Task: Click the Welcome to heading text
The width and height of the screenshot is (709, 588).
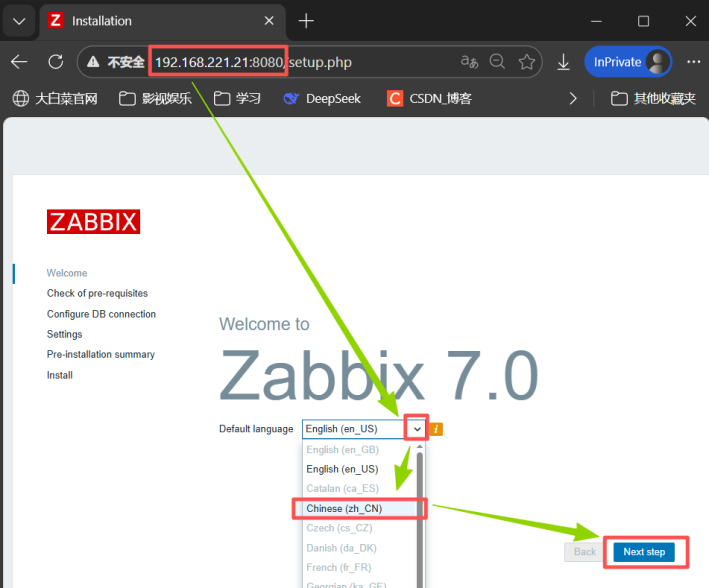Action: pyautogui.click(x=265, y=324)
